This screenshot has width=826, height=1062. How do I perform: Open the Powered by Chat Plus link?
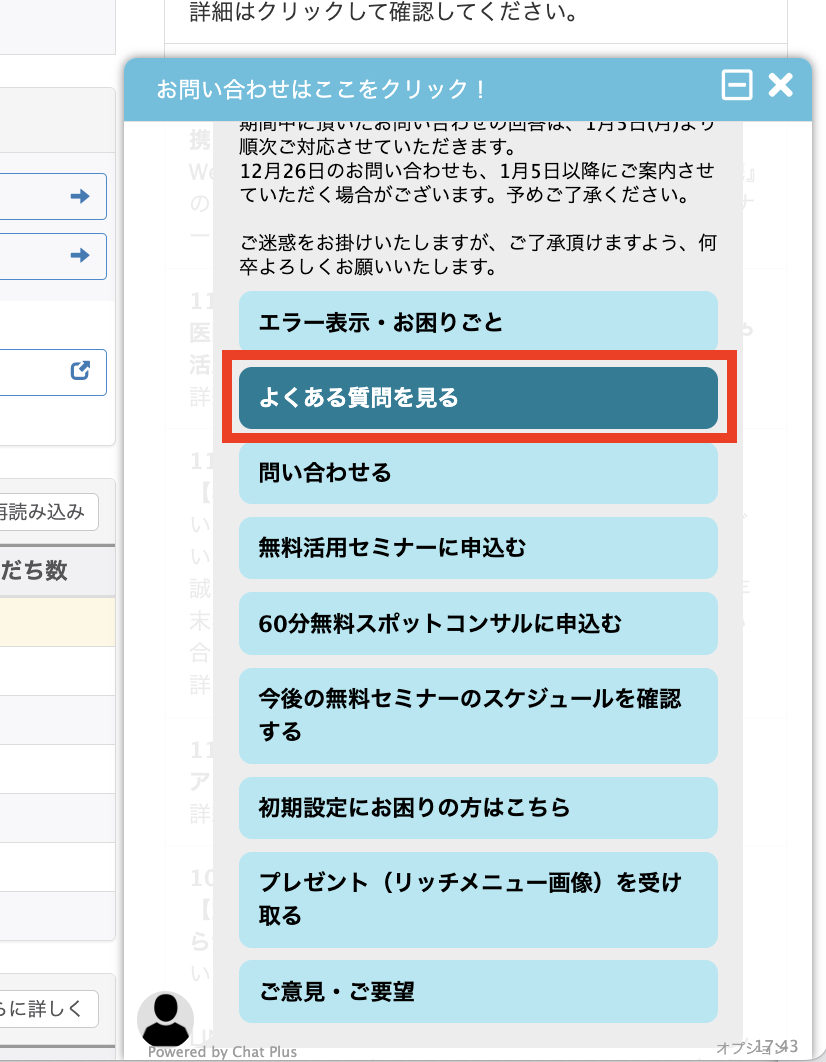[x=222, y=1052]
